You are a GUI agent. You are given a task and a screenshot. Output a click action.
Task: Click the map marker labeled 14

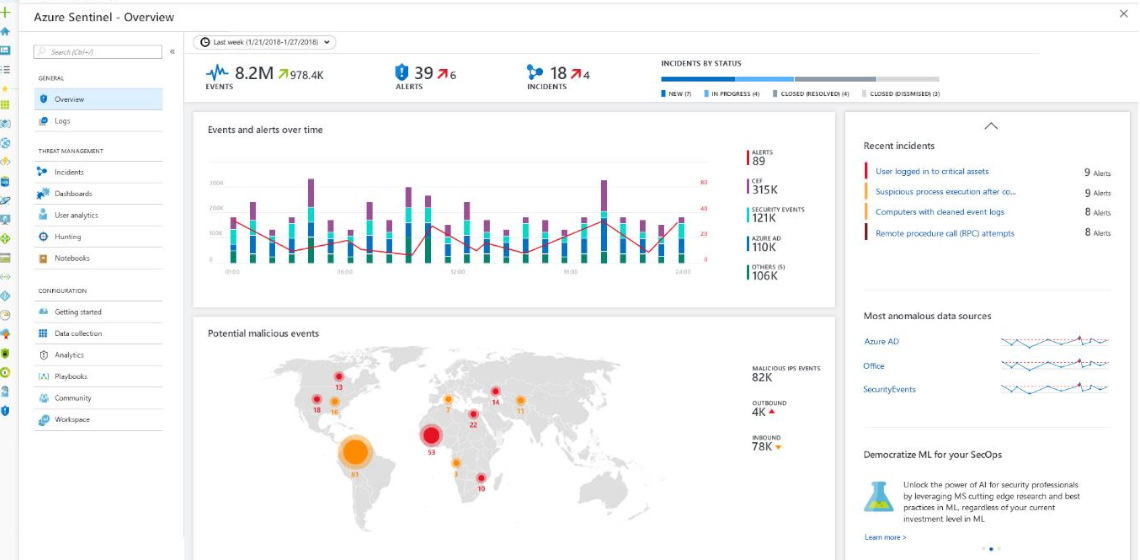point(495,391)
